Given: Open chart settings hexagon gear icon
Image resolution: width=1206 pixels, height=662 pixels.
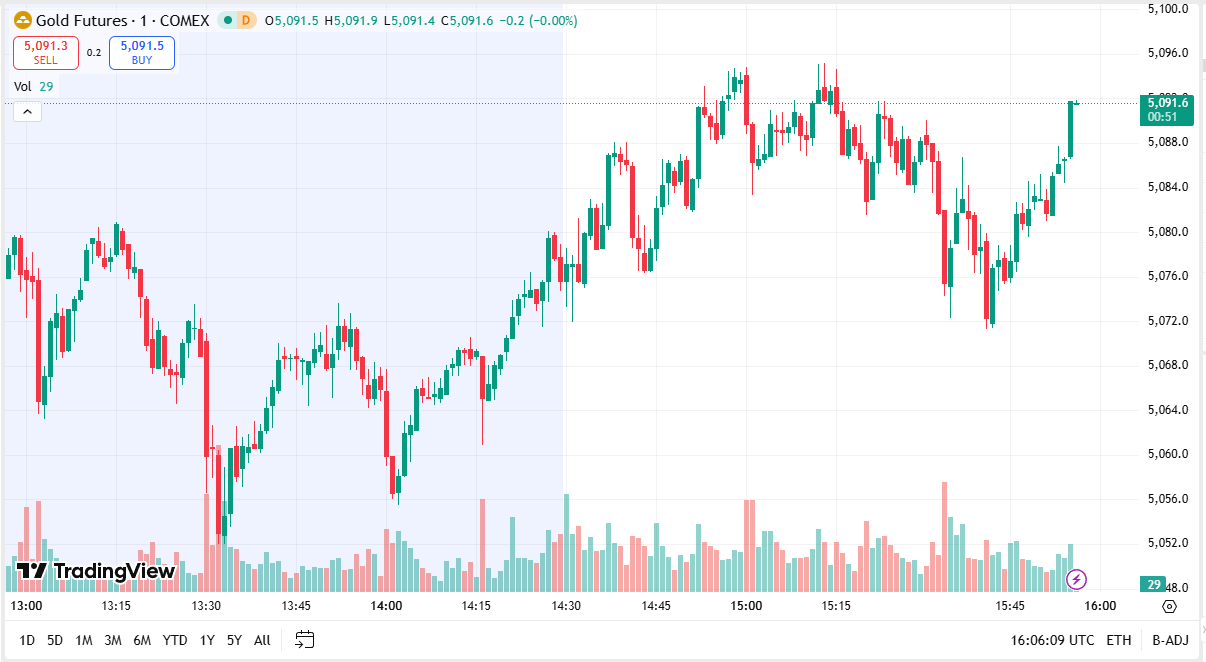Looking at the screenshot, I should coord(1169,606).
